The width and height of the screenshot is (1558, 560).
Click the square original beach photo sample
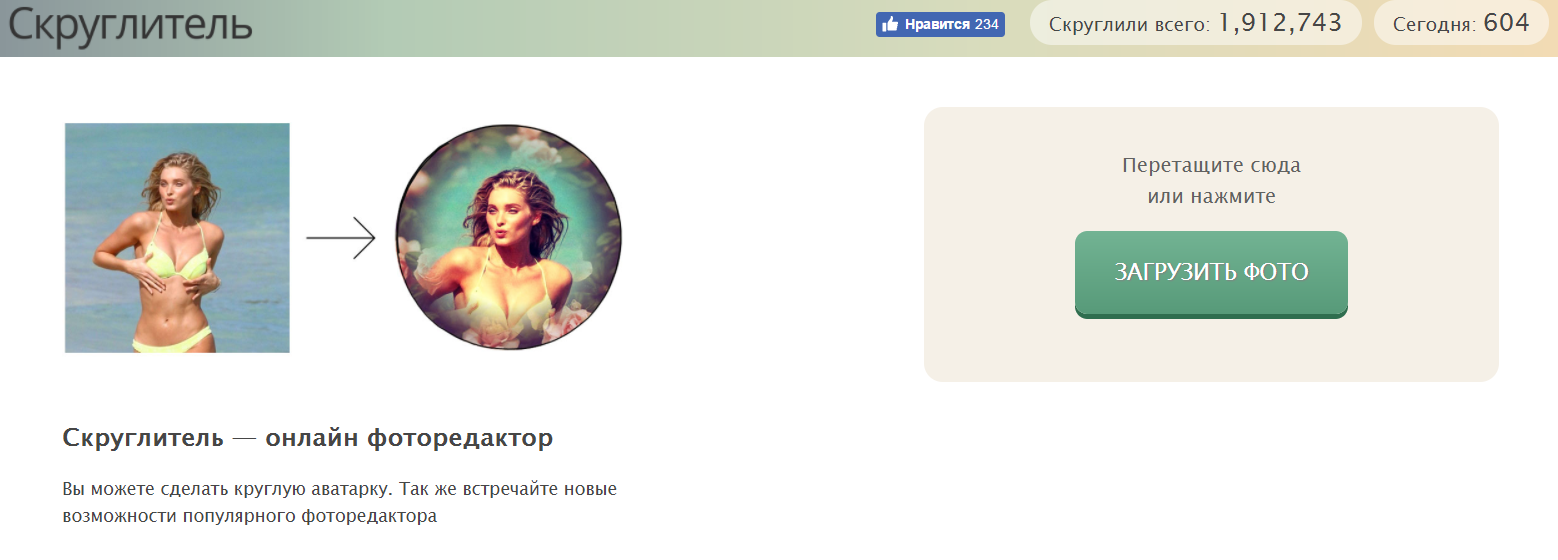tap(177, 238)
